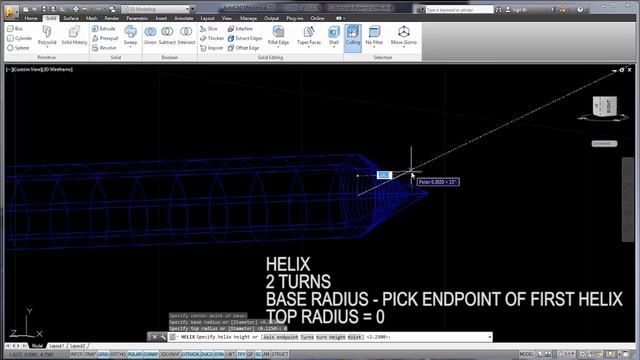The width and height of the screenshot is (640, 360).
Task: Select the Cylinder primitive tool
Action: pos(20,38)
